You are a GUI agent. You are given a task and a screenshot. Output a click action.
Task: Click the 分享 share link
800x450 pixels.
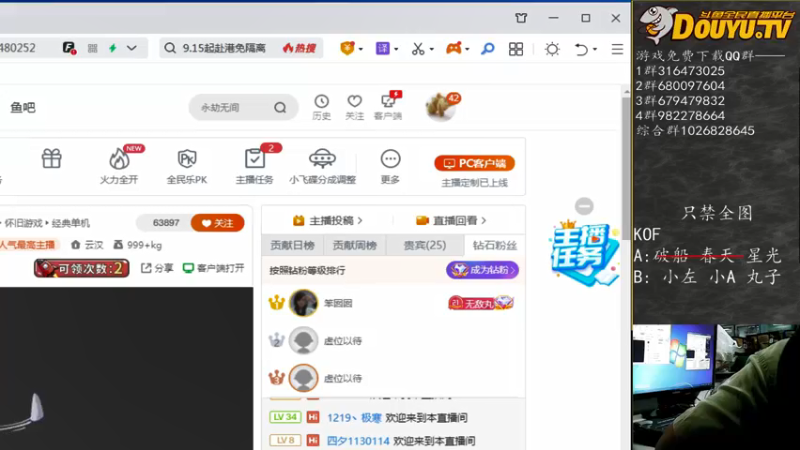(x=157, y=268)
